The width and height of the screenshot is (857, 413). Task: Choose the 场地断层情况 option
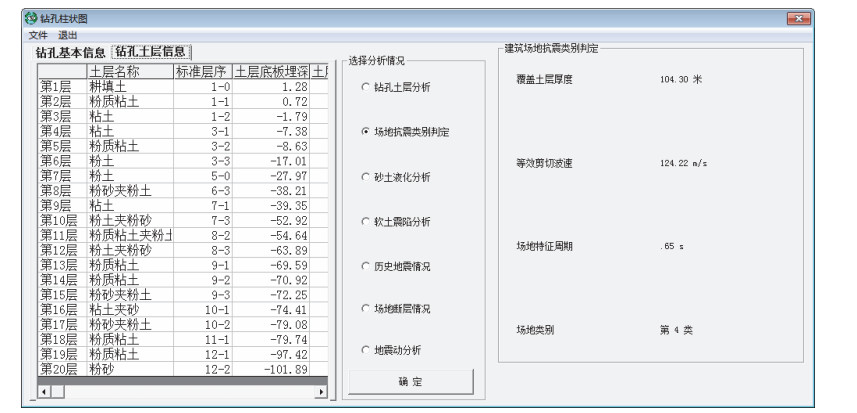point(364,309)
